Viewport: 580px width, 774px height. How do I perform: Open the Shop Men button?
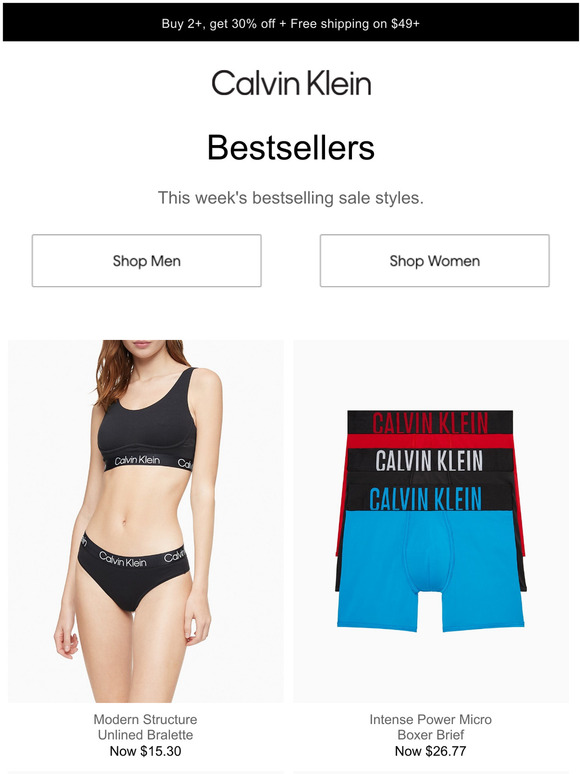[x=147, y=261]
